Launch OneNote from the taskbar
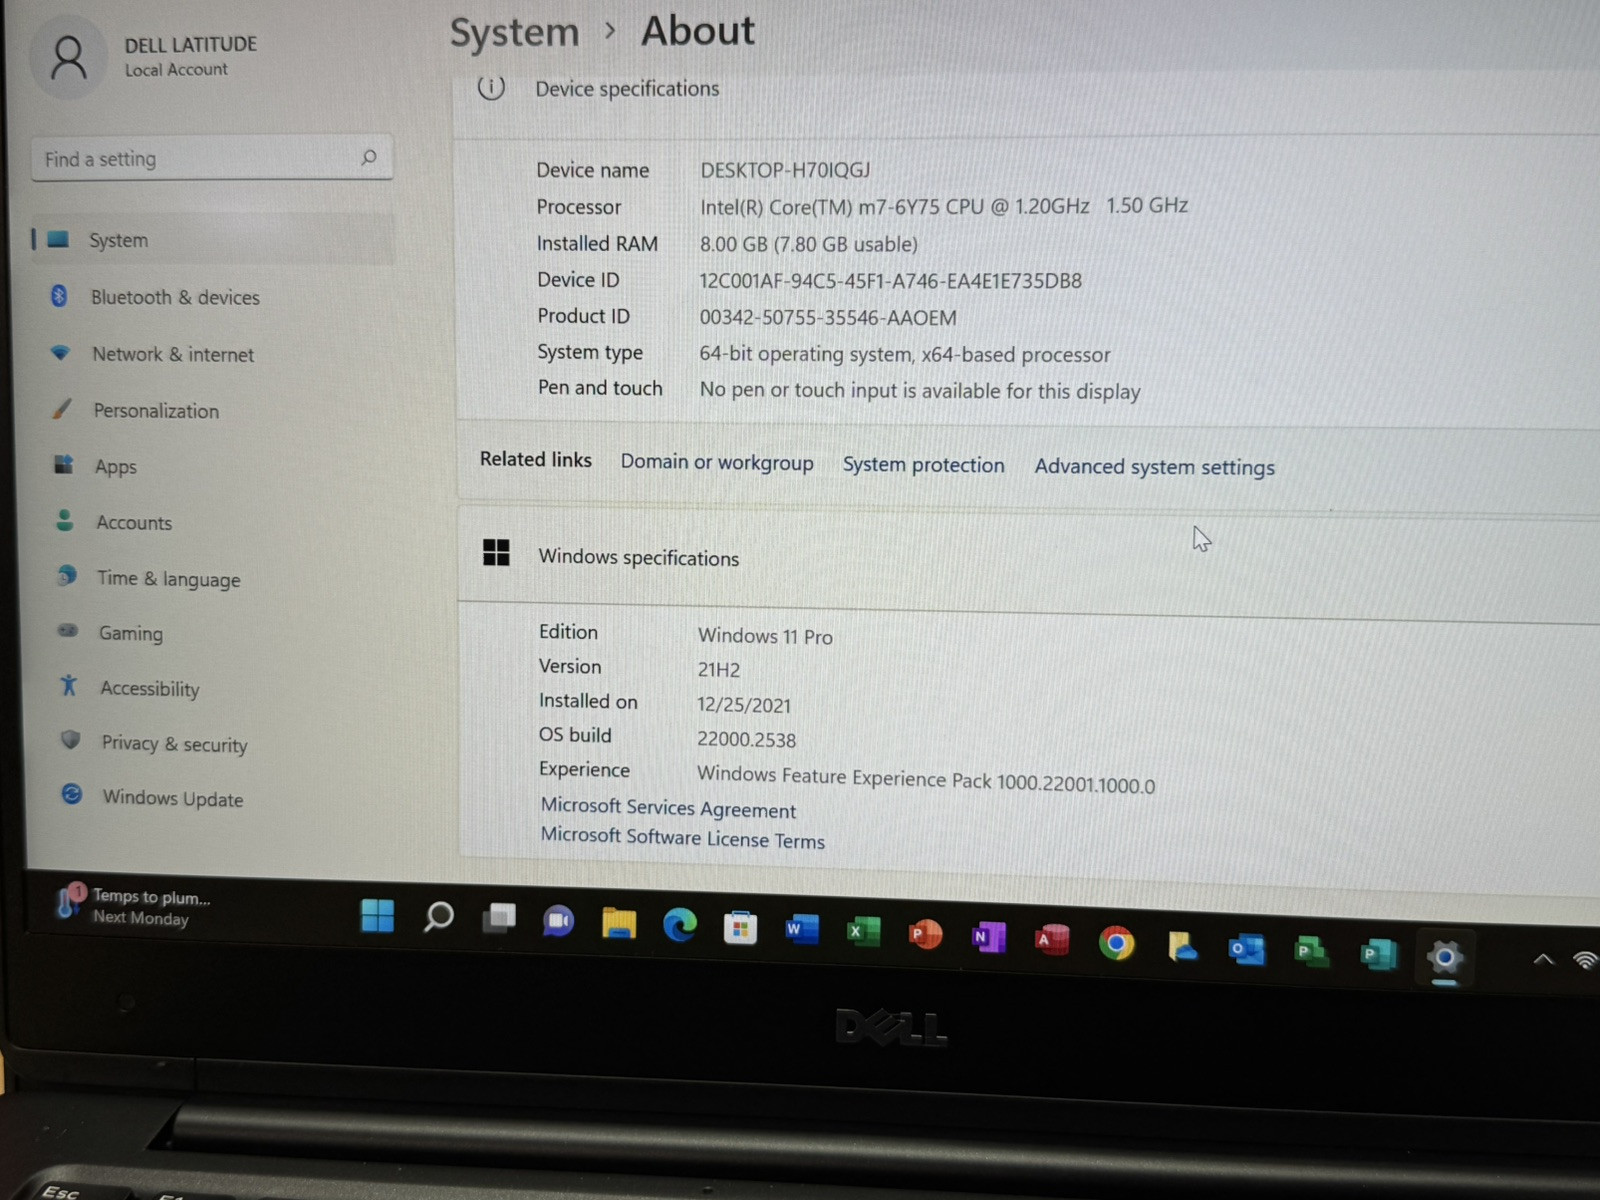The width and height of the screenshot is (1600, 1200). click(x=988, y=937)
